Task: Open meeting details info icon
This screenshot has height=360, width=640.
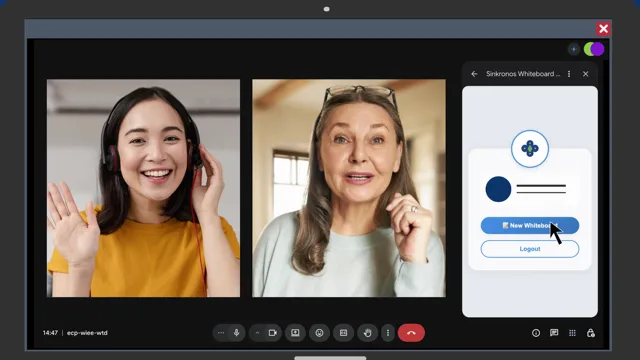Action: click(536, 333)
